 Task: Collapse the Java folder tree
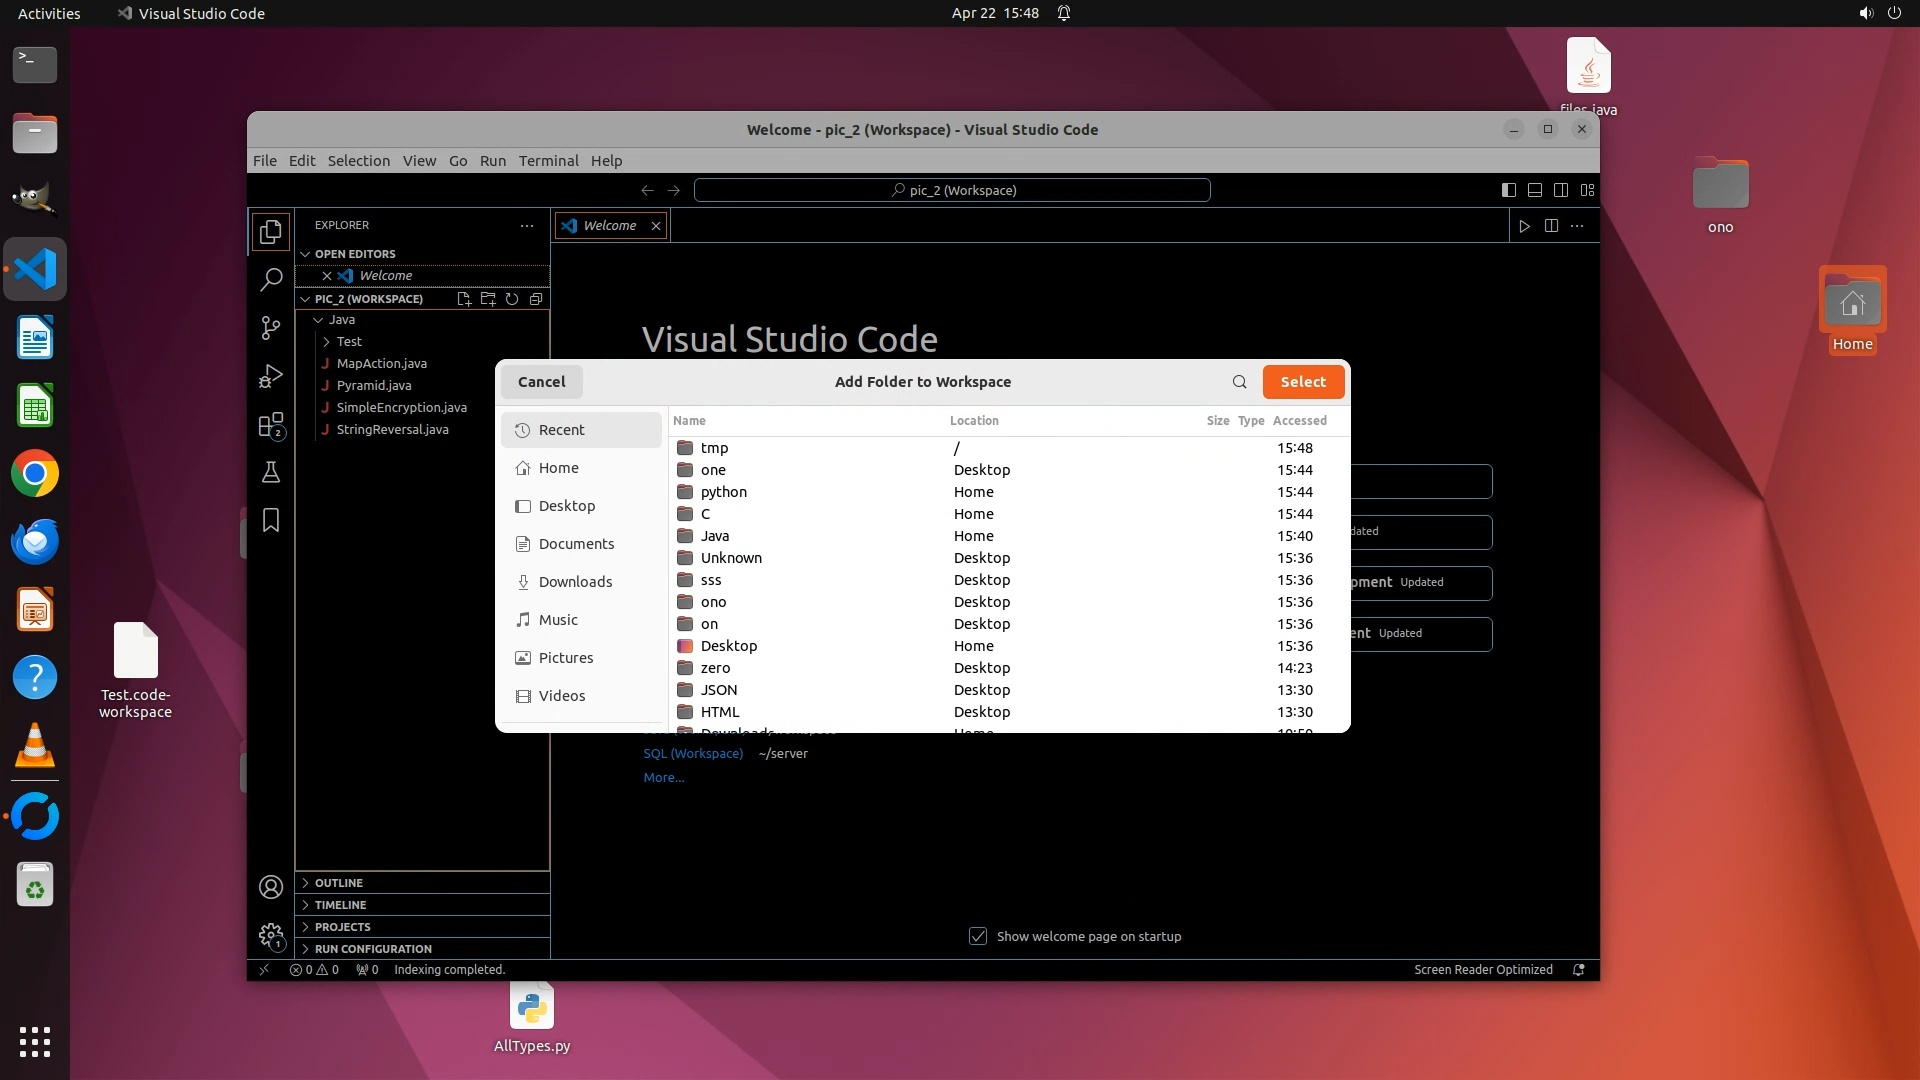coord(318,320)
